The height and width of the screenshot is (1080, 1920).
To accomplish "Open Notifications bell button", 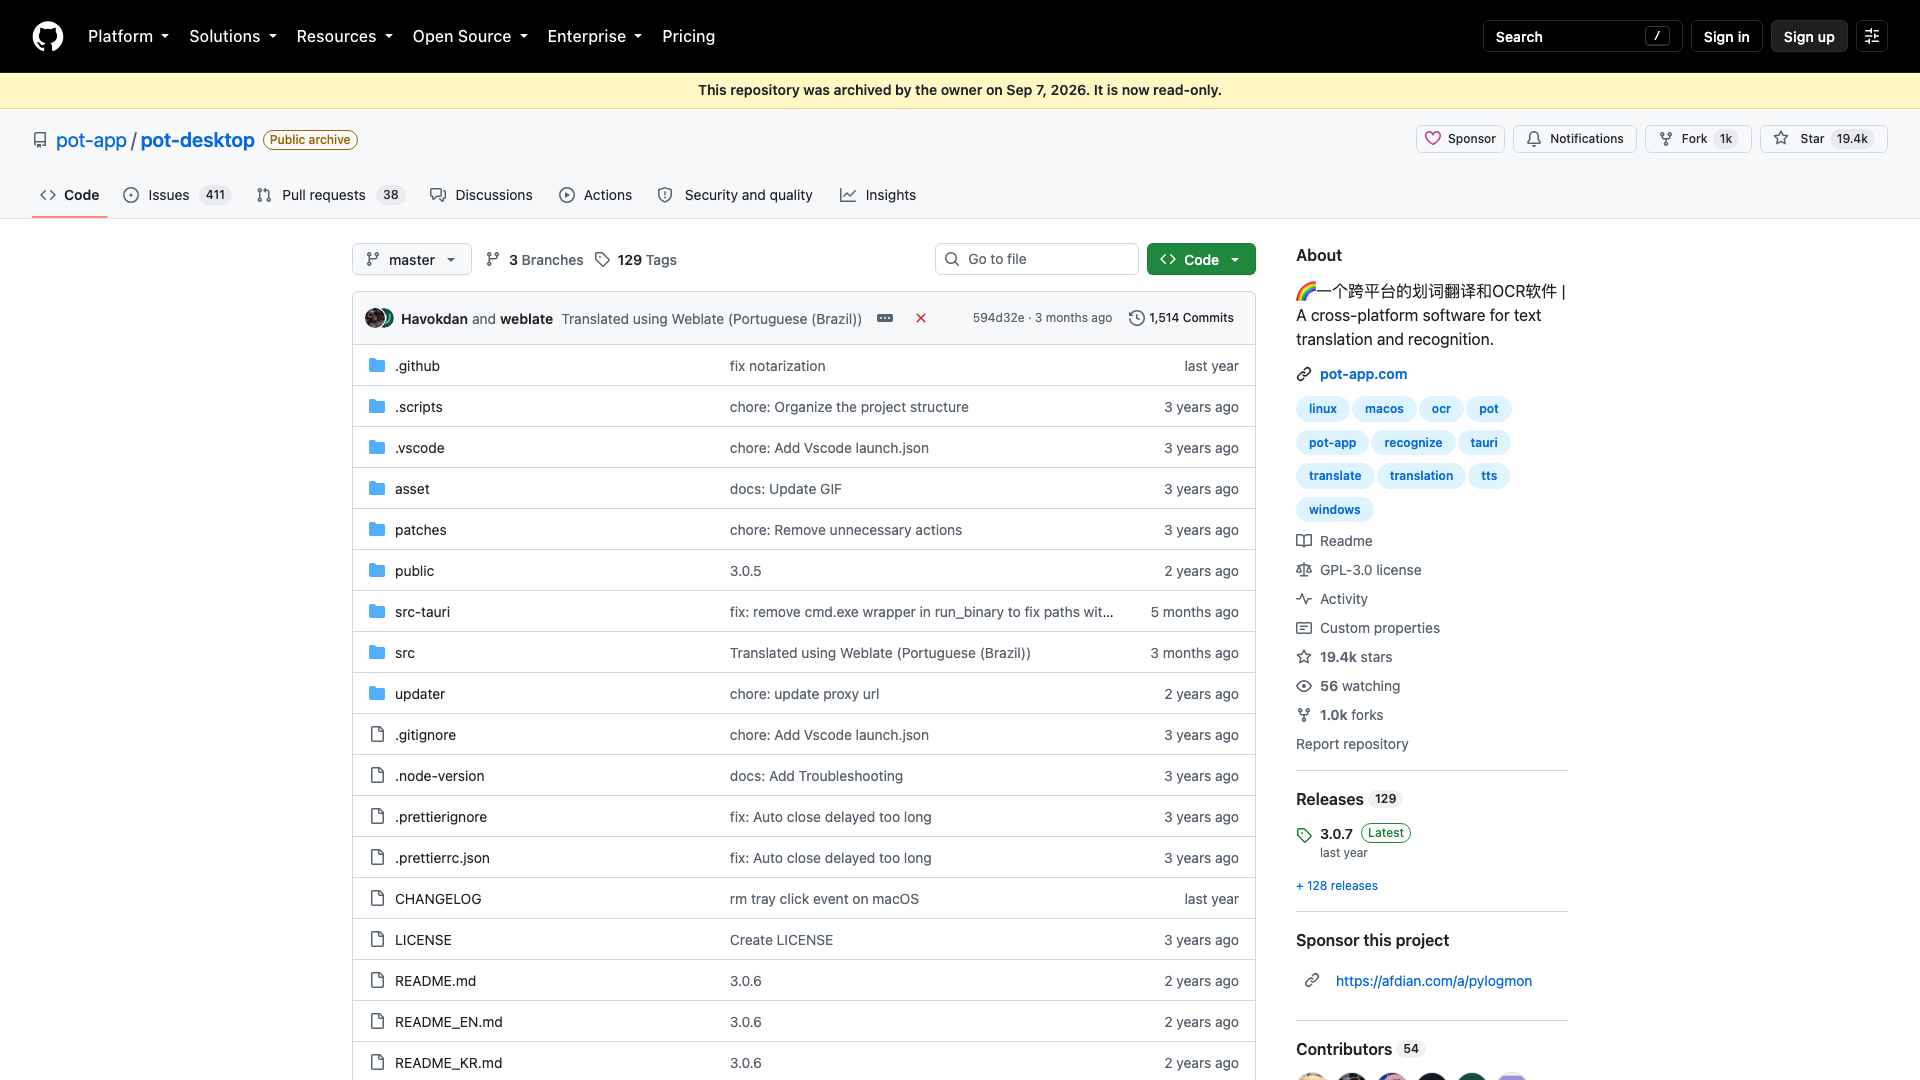I will click(x=1575, y=139).
